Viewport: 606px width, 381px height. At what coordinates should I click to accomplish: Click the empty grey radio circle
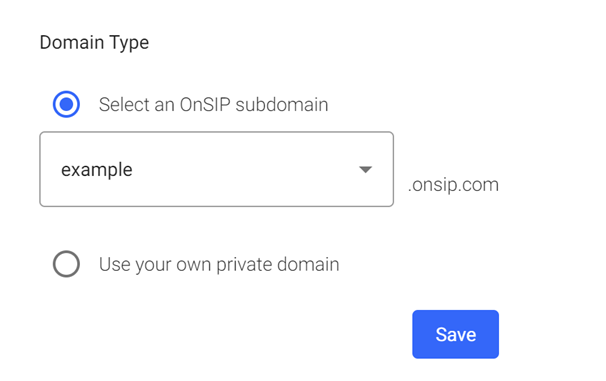pos(66,264)
